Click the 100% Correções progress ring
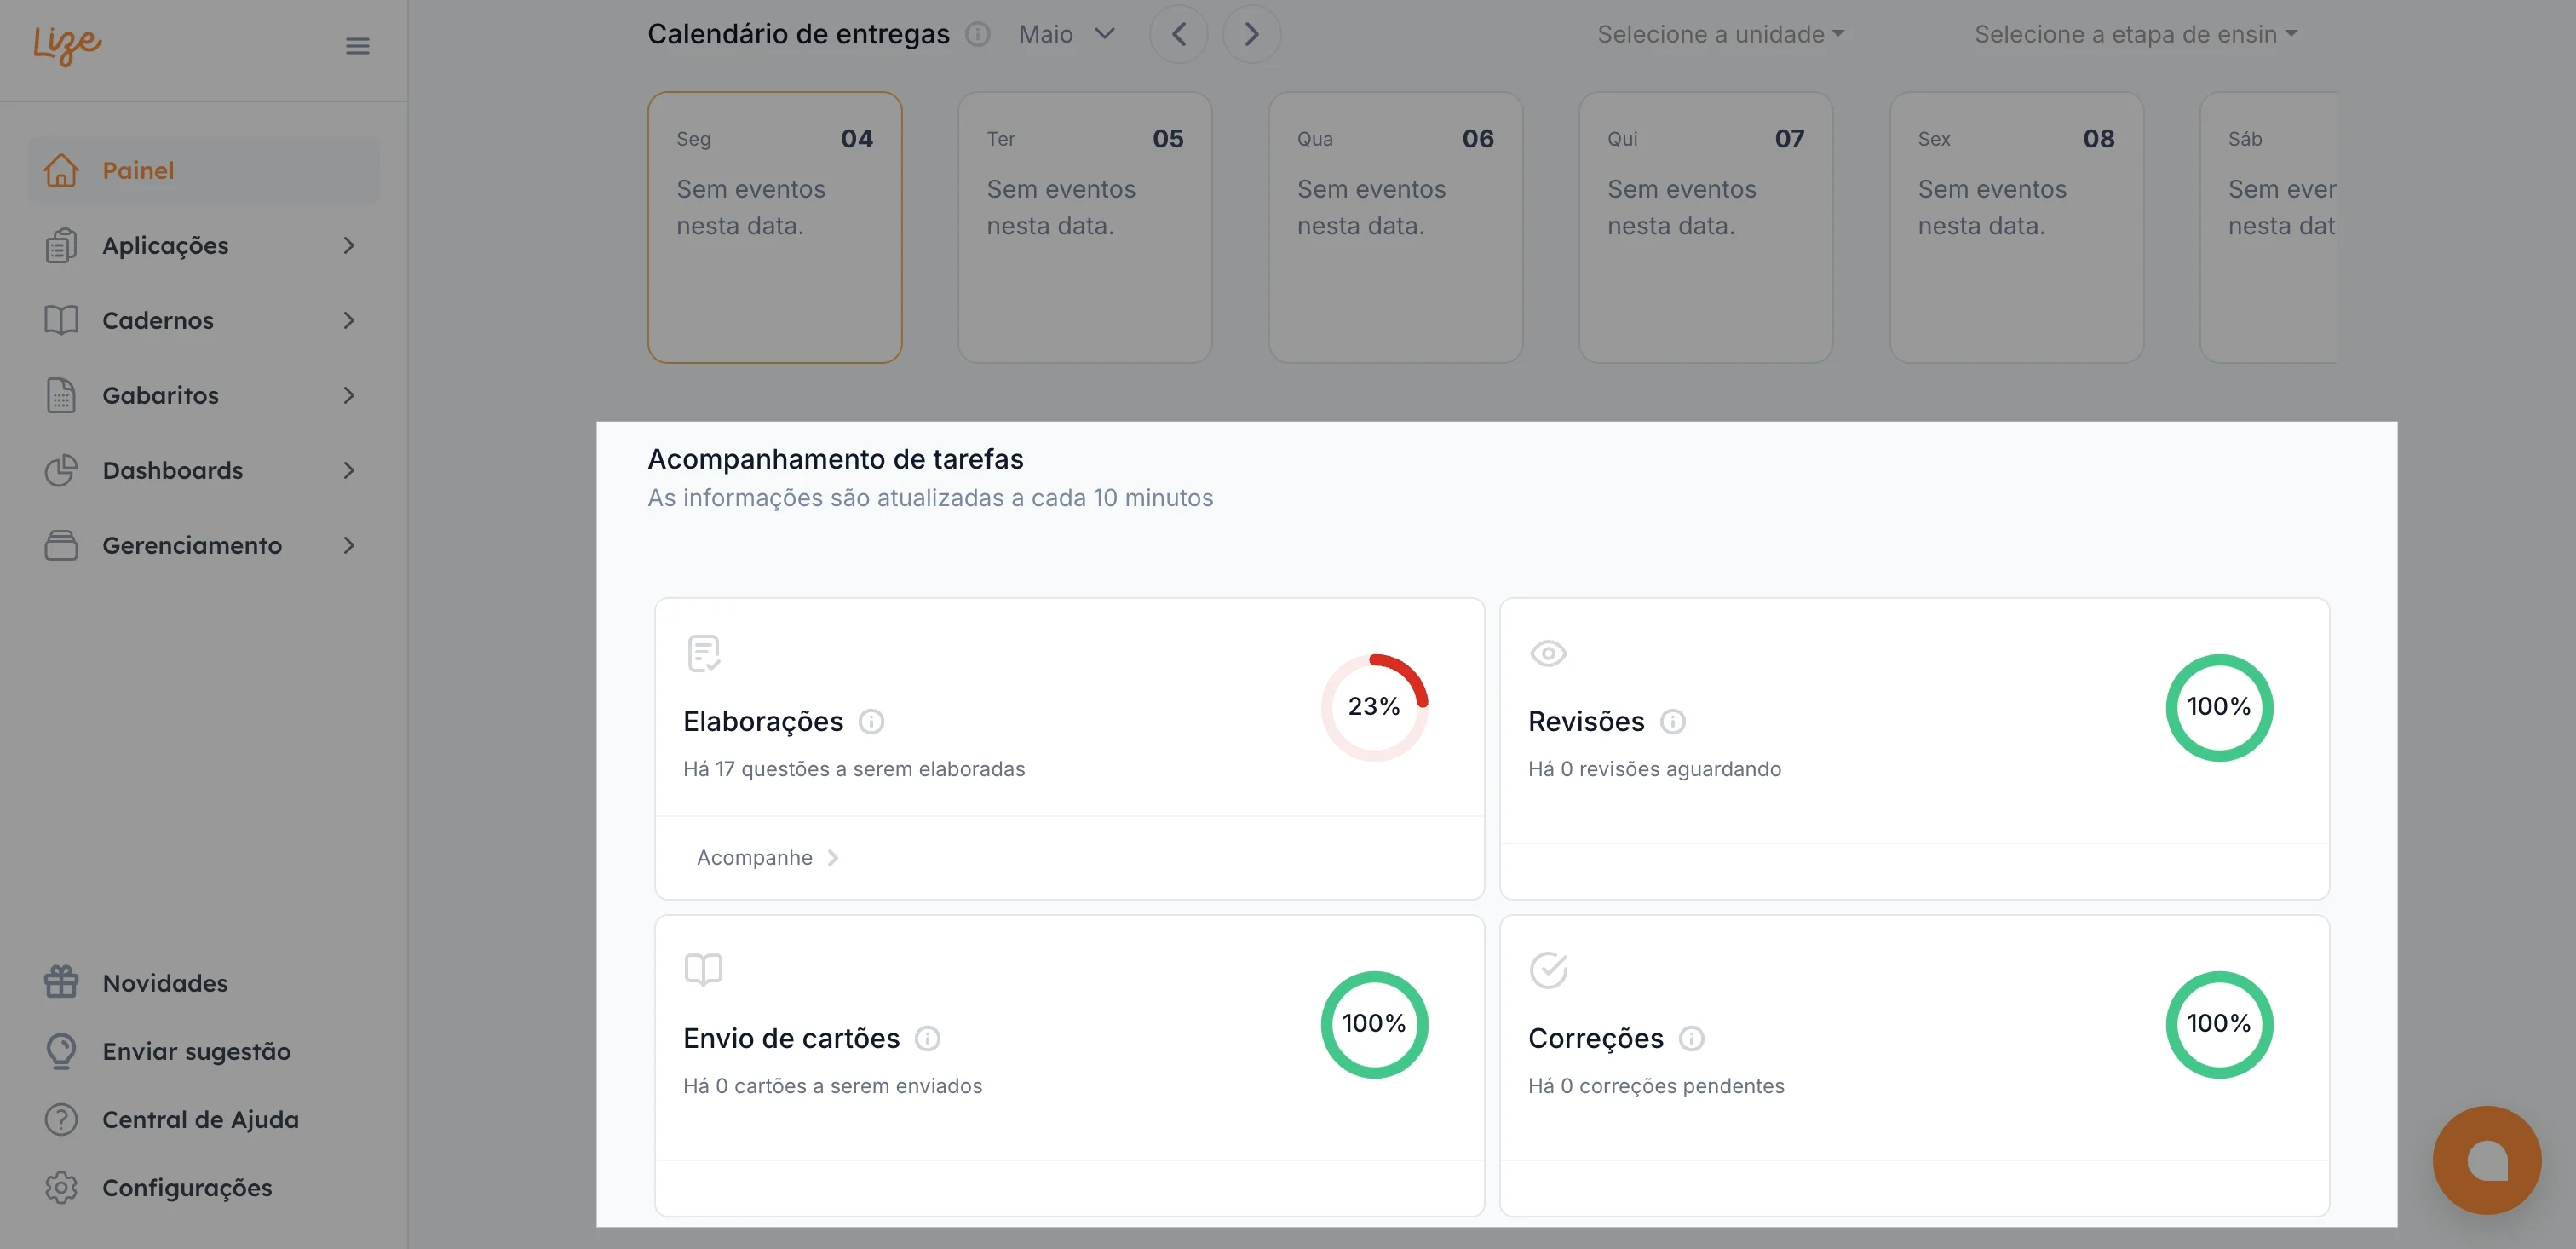 (x=2219, y=1024)
